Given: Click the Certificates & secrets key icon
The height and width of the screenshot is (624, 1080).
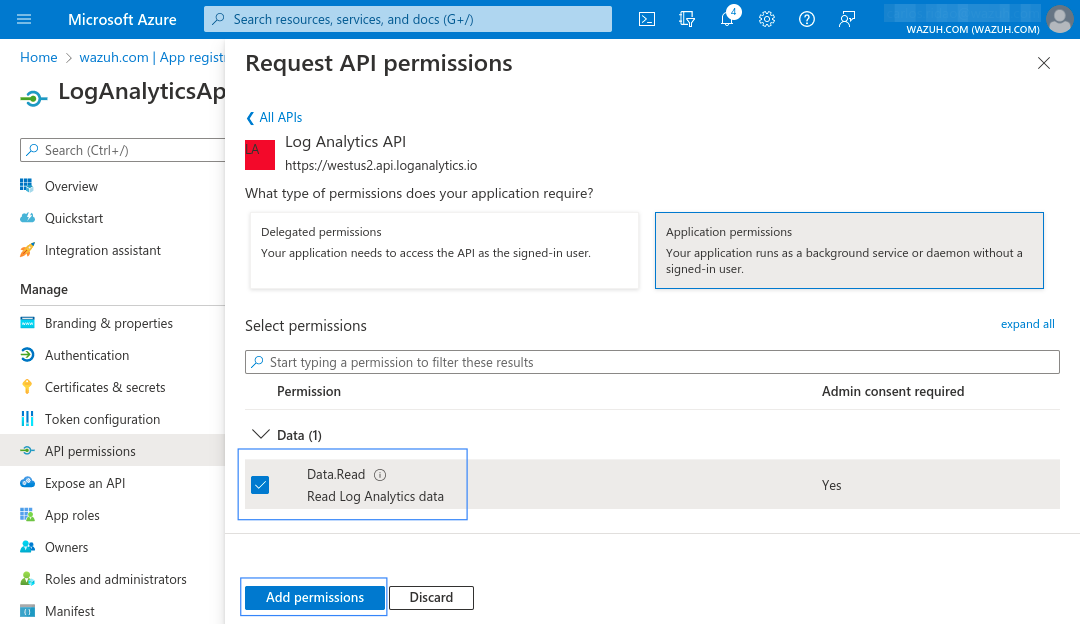Looking at the screenshot, I should tap(27, 387).
